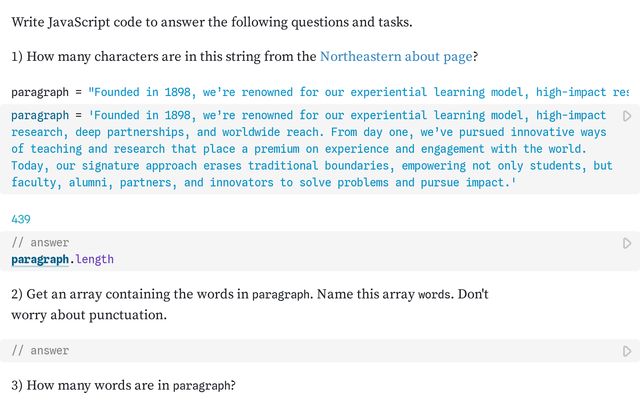Run the paragraph string definition cell

click(627, 116)
